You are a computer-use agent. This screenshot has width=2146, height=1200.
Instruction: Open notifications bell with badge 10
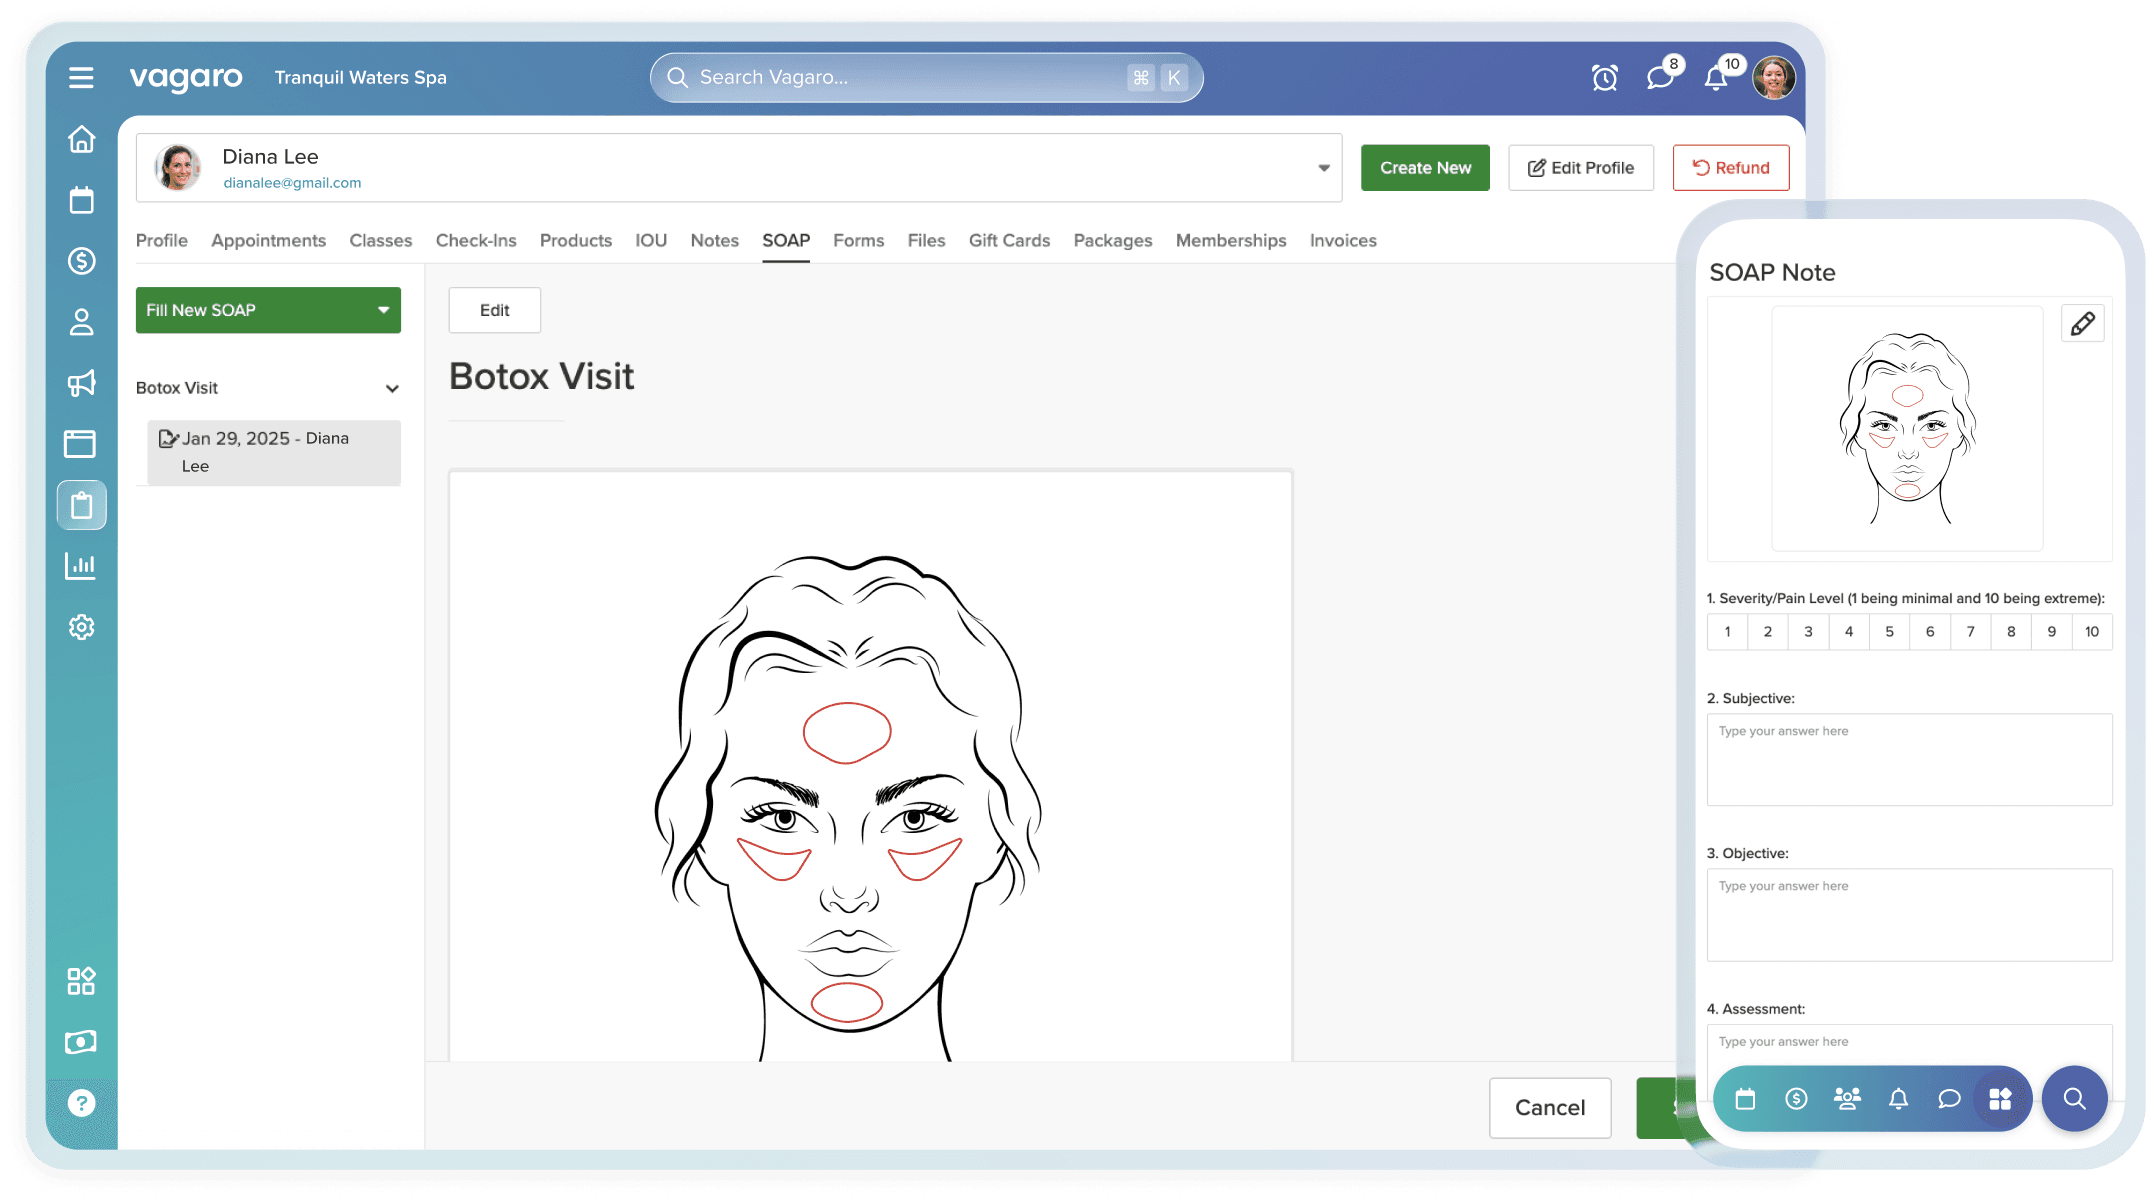tap(1716, 77)
